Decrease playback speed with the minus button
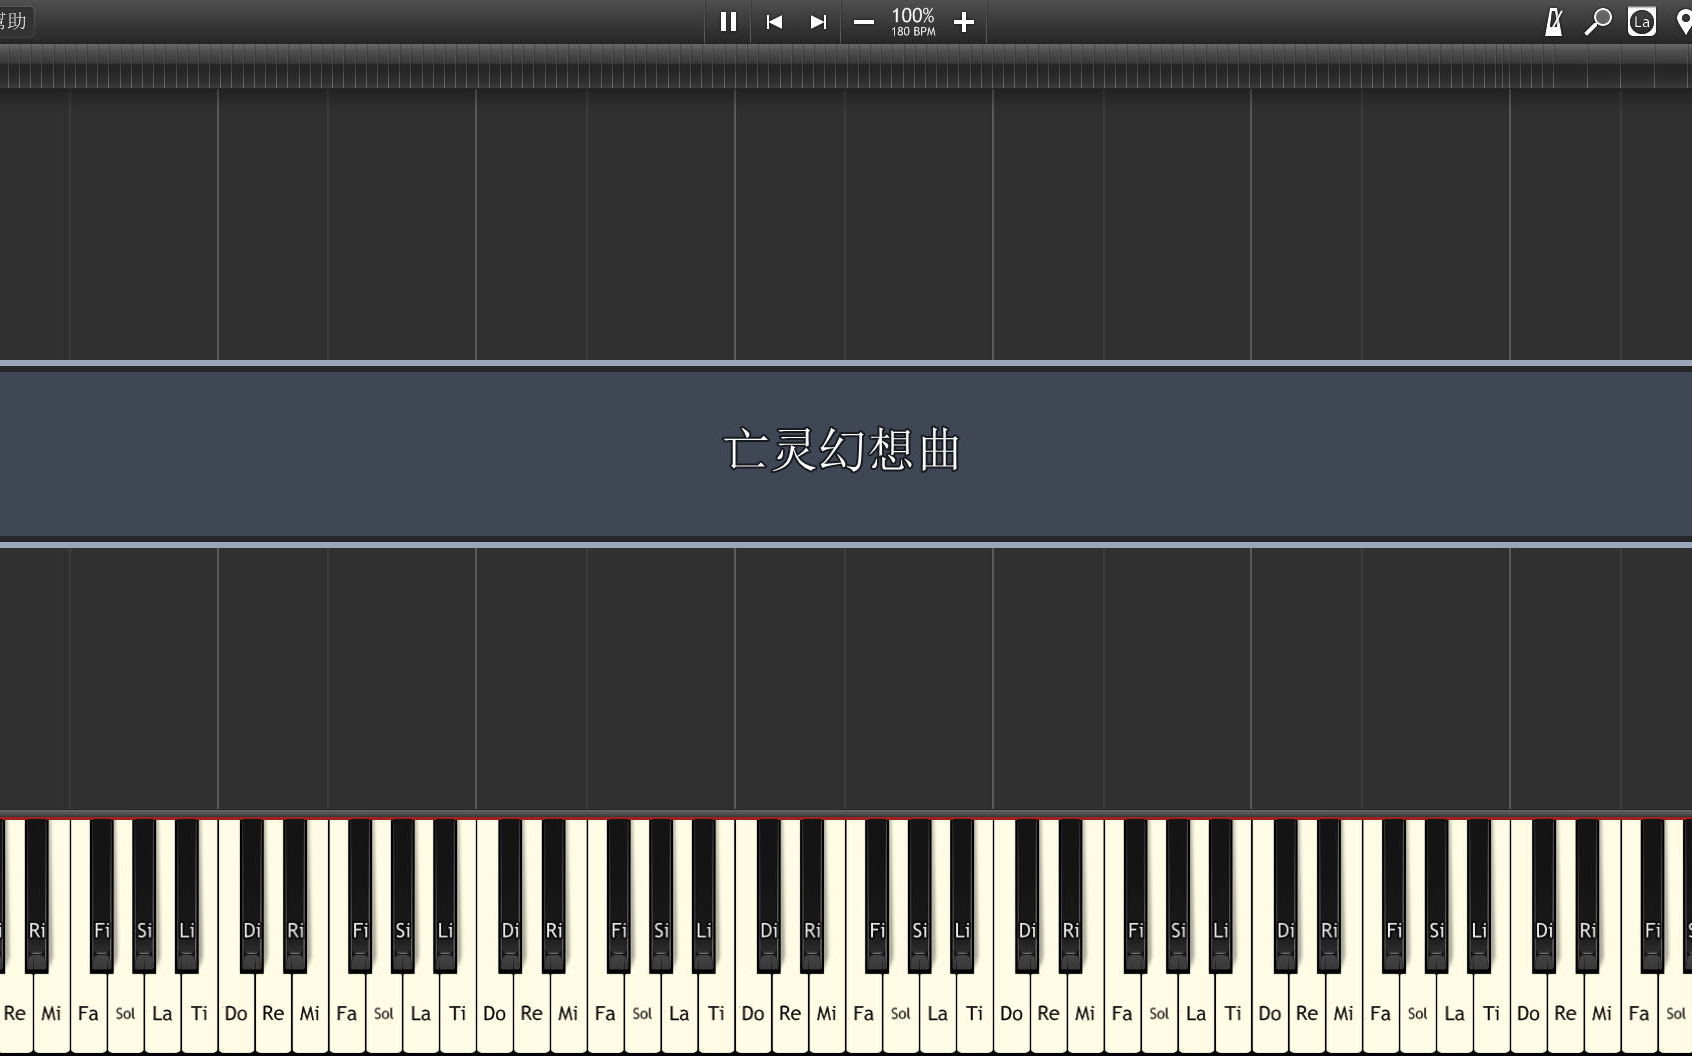1692x1056 pixels. coord(864,22)
